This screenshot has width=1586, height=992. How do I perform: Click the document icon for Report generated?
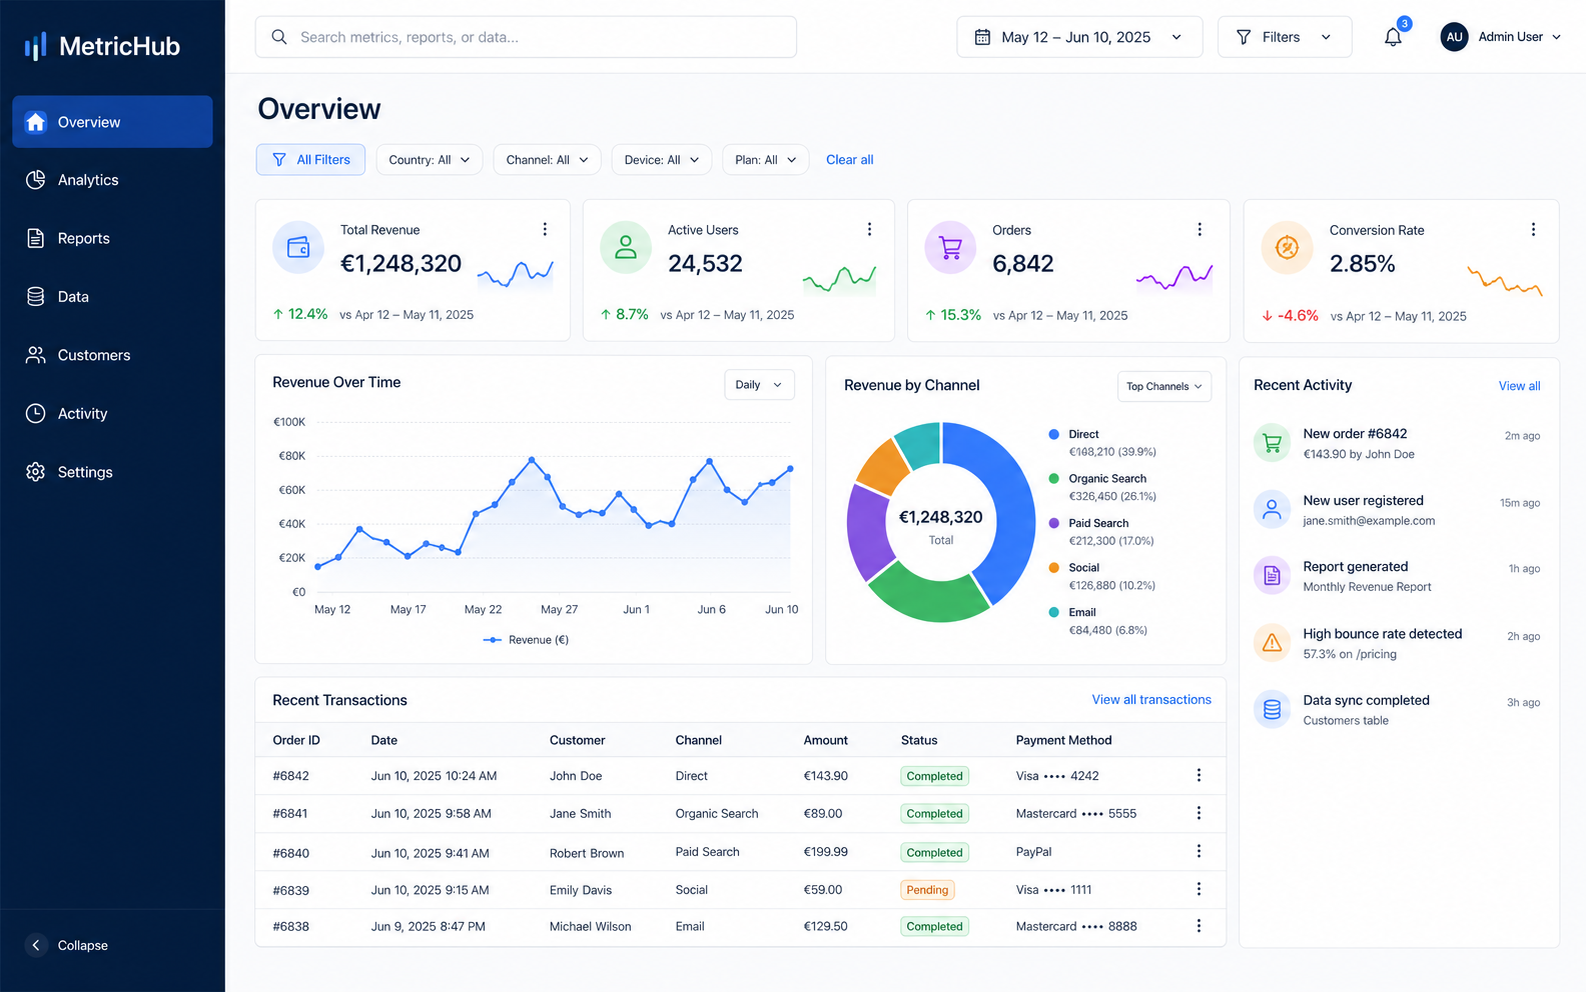click(1272, 575)
